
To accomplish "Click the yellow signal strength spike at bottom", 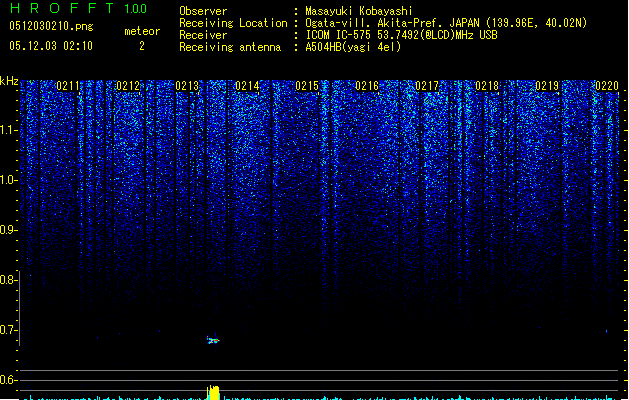I will [x=213, y=392].
